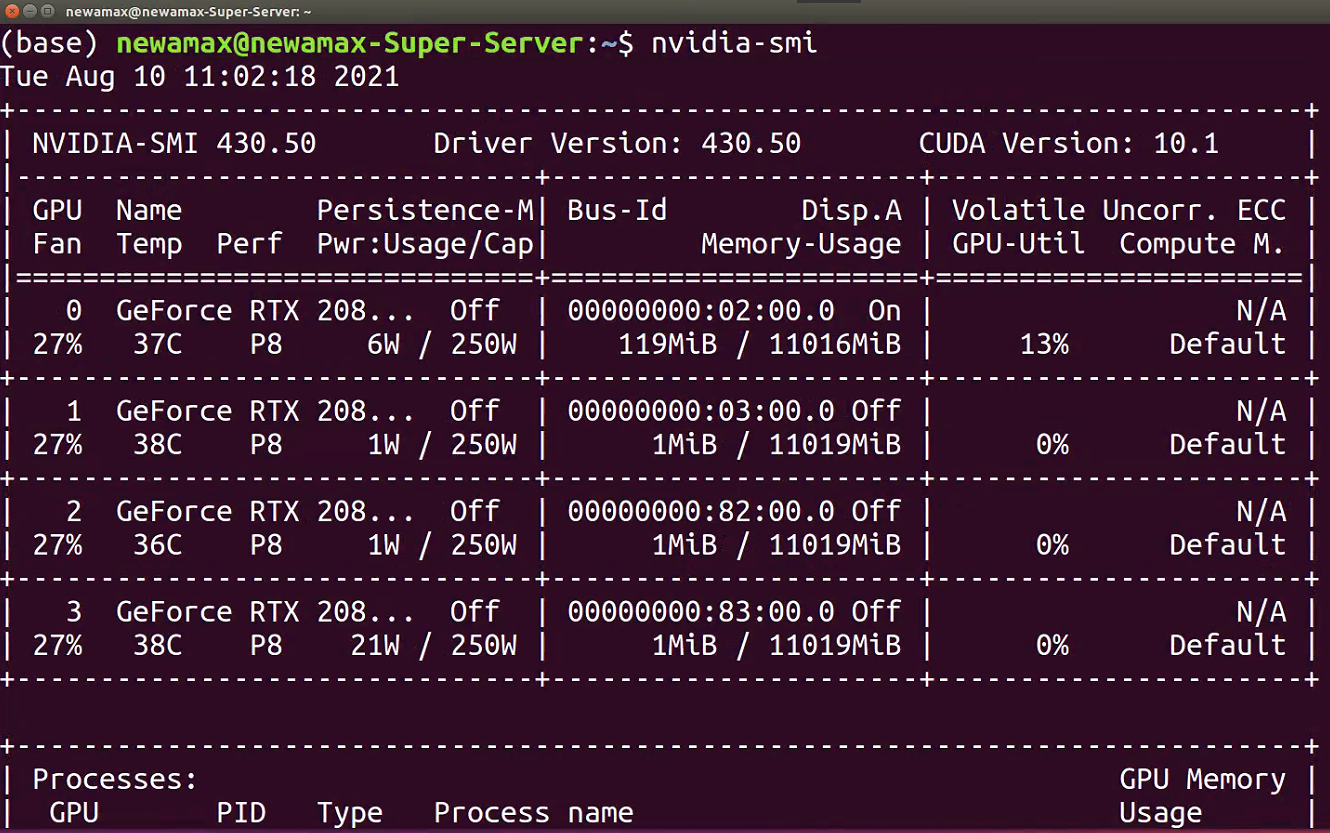Click the Name column header

[x=149, y=210]
